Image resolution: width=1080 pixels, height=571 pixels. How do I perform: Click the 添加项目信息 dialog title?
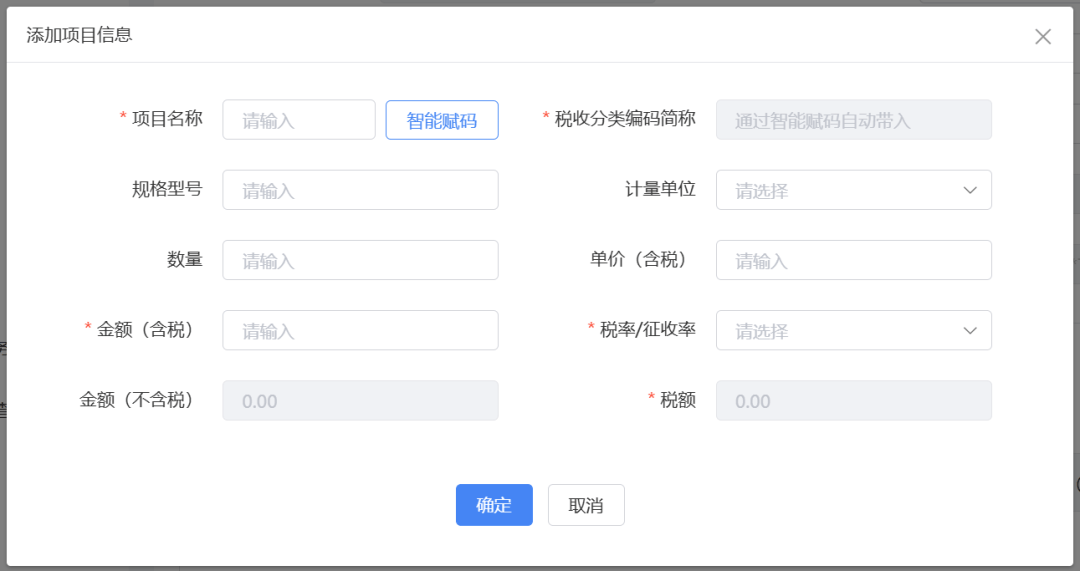tap(79, 35)
